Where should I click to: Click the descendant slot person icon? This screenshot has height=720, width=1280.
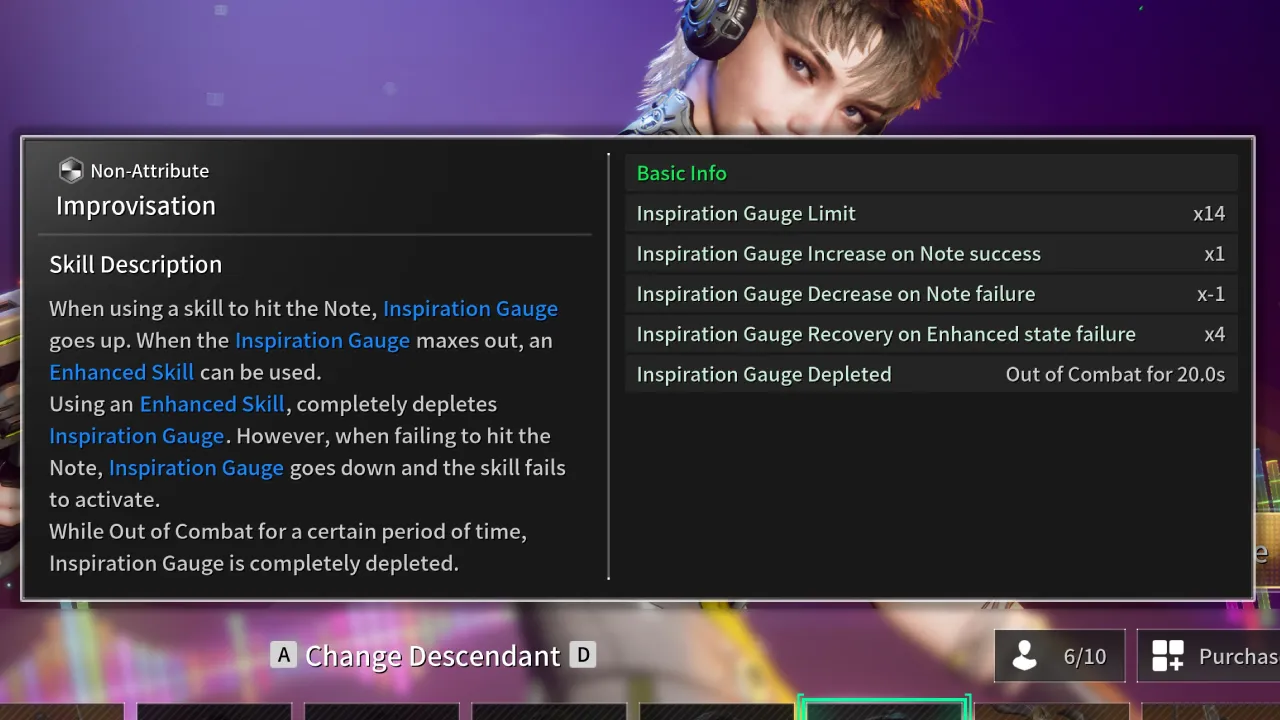pyautogui.click(x=1024, y=656)
